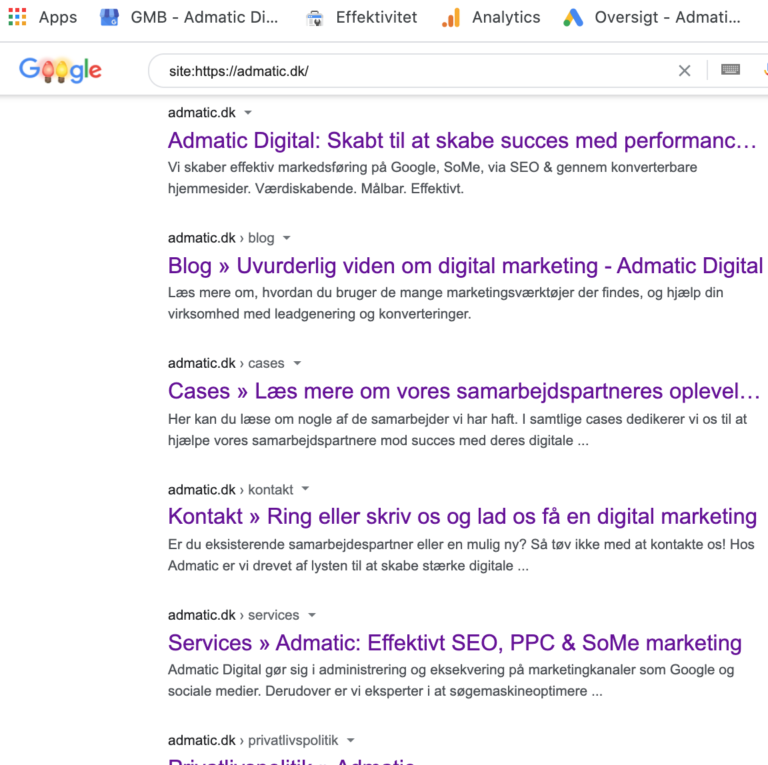Image resolution: width=768 pixels, height=765 pixels.
Task: Open the Blog » Uvurderlig viden result
Action: pyautogui.click(x=465, y=266)
